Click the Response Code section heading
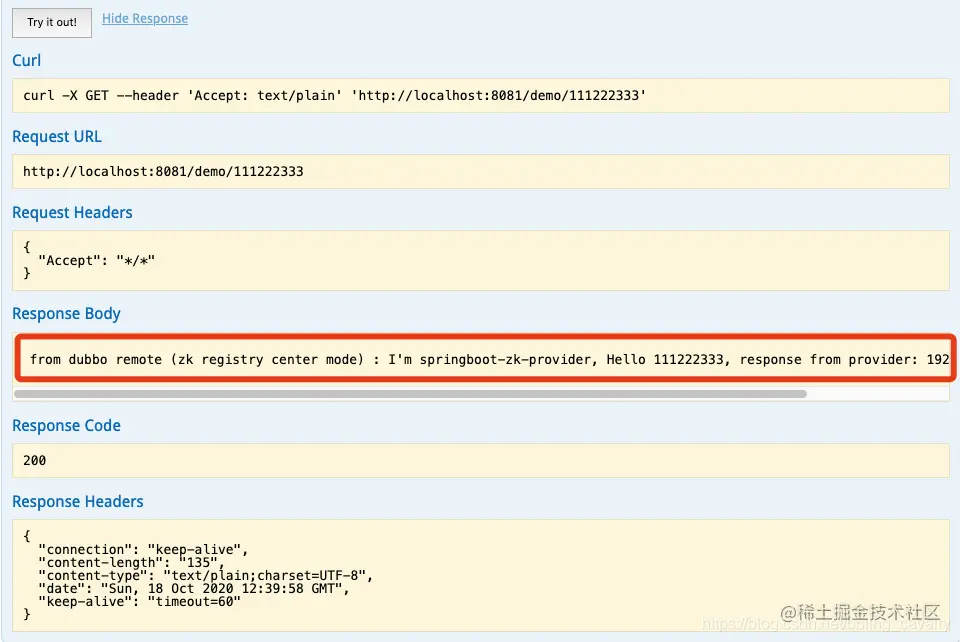Viewport: 960px width, 642px height. pyautogui.click(x=66, y=425)
